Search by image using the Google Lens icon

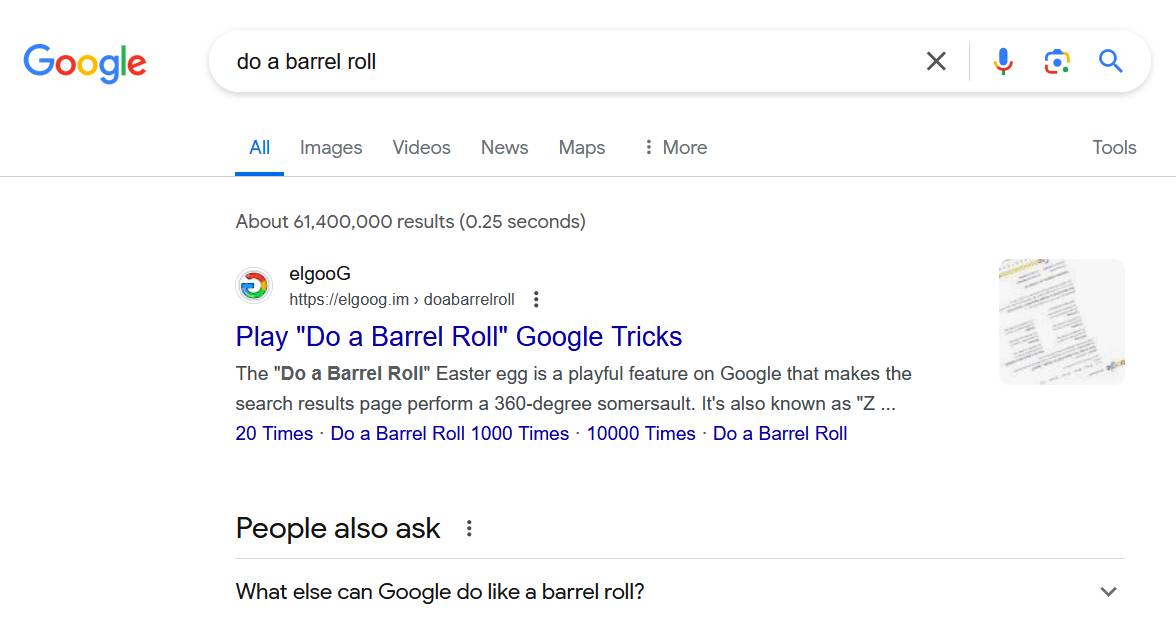point(1056,61)
